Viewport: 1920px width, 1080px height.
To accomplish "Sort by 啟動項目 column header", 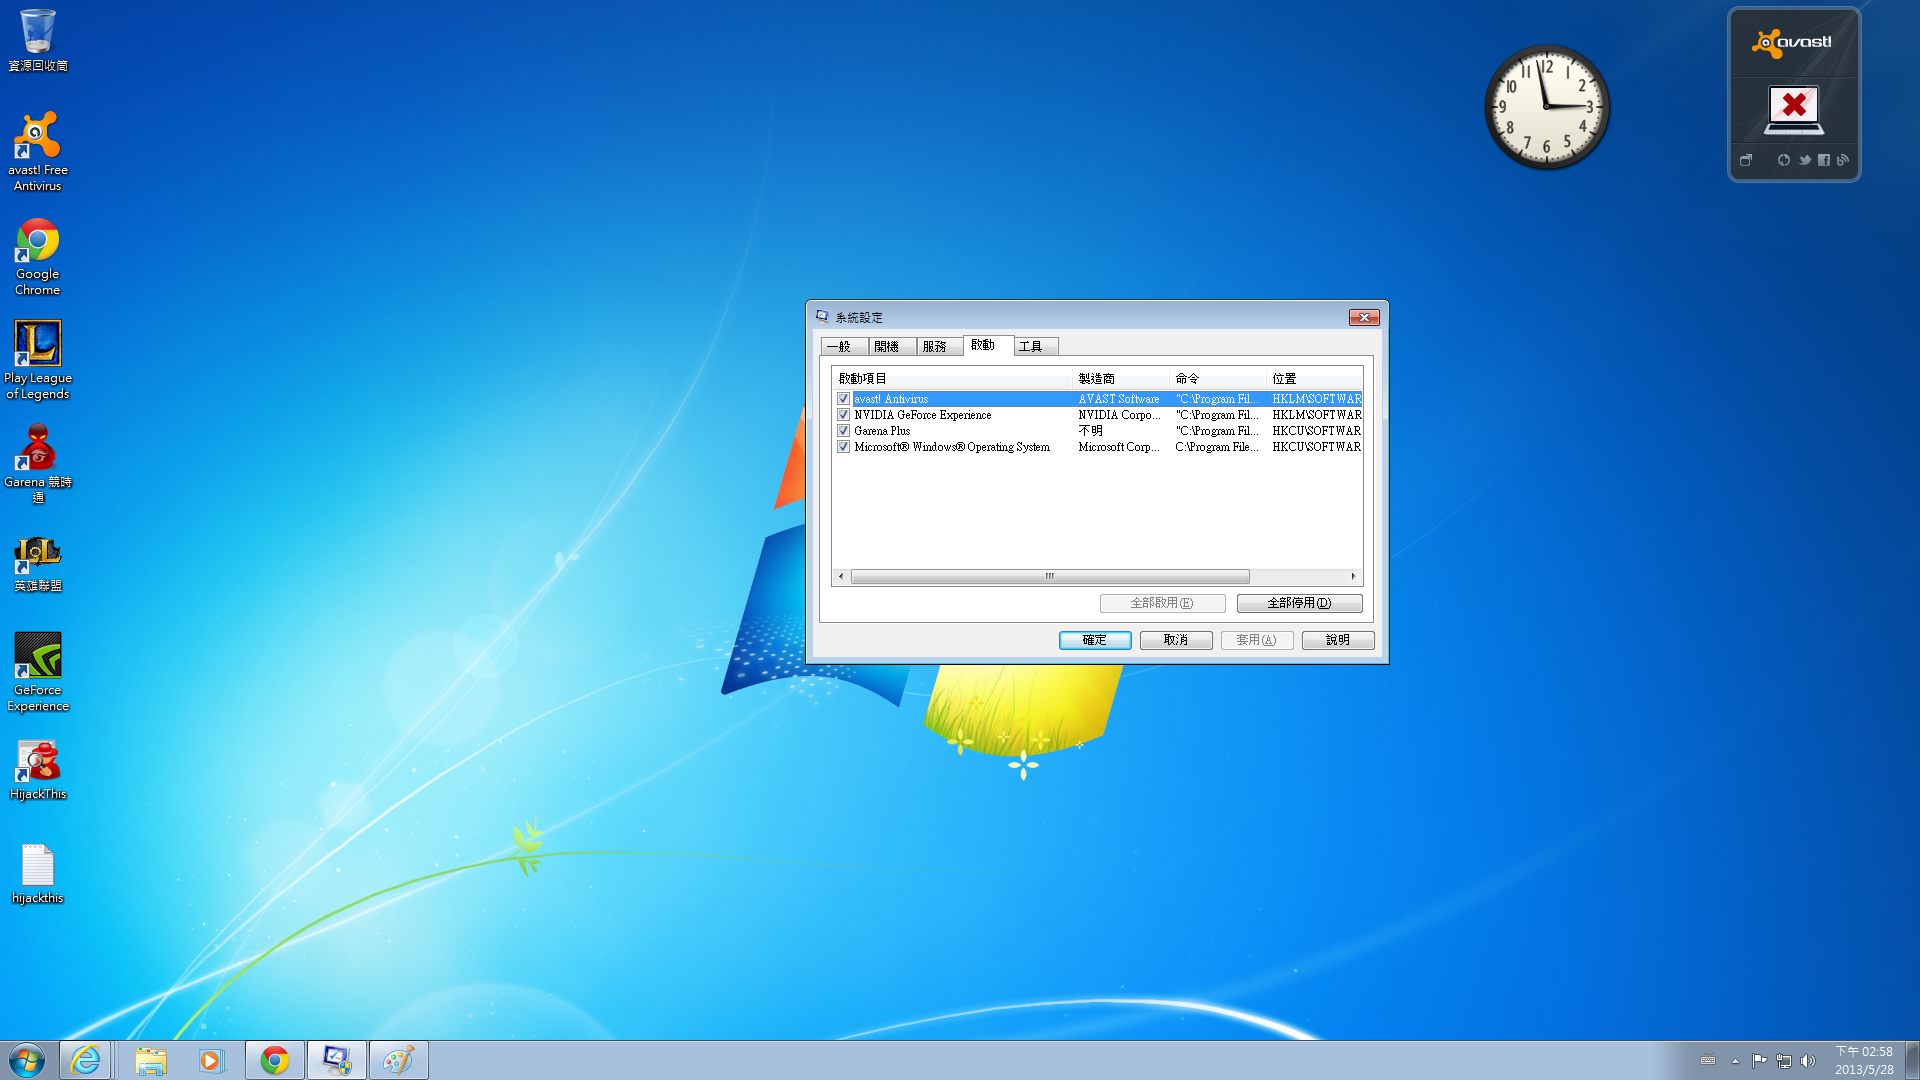I will click(951, 379).
